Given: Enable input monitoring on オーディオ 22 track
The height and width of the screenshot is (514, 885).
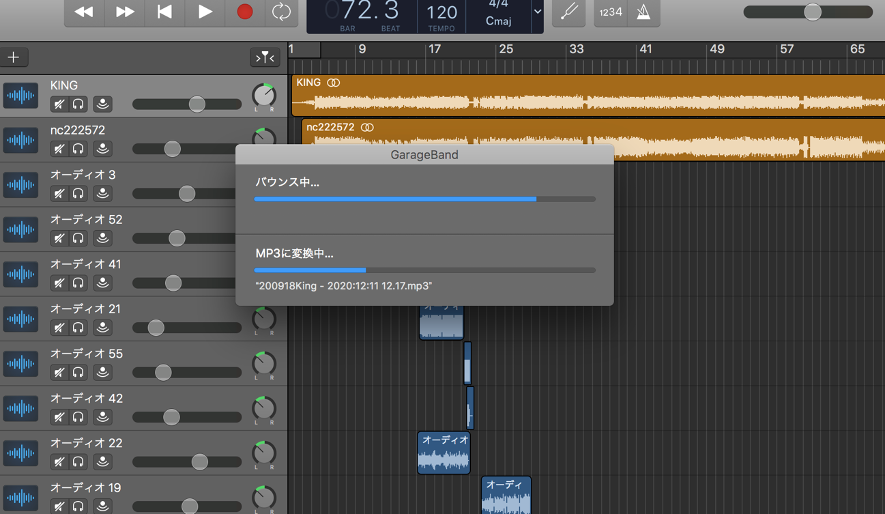Looking at the screenshot, I should coord(103,462).
